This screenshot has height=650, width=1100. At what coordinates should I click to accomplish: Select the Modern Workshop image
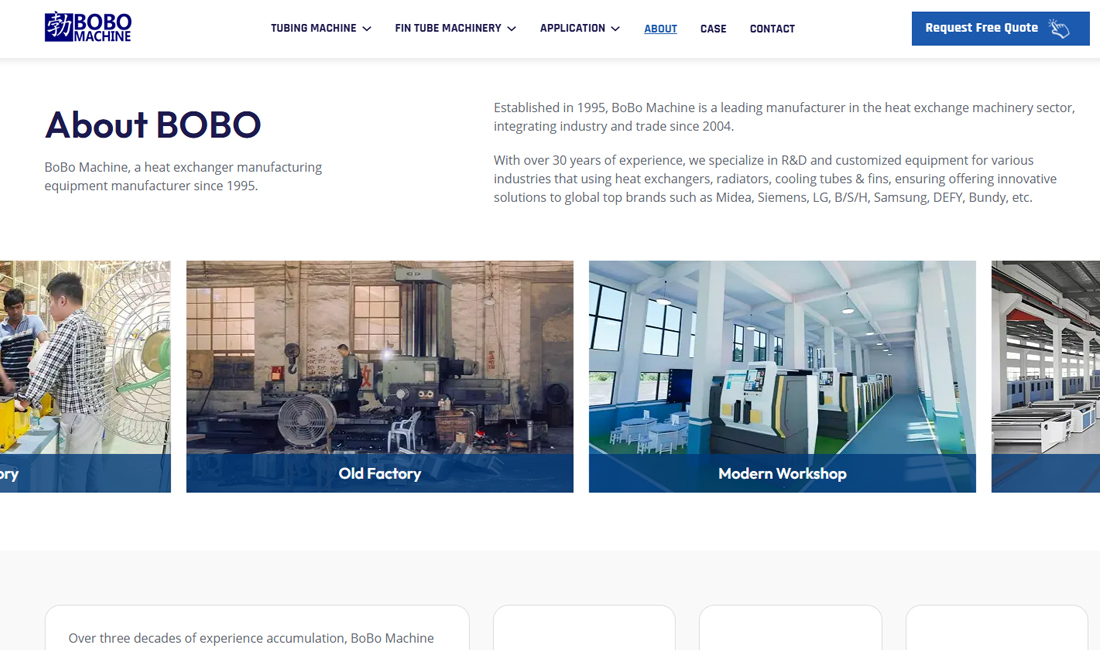click(782, 358)
